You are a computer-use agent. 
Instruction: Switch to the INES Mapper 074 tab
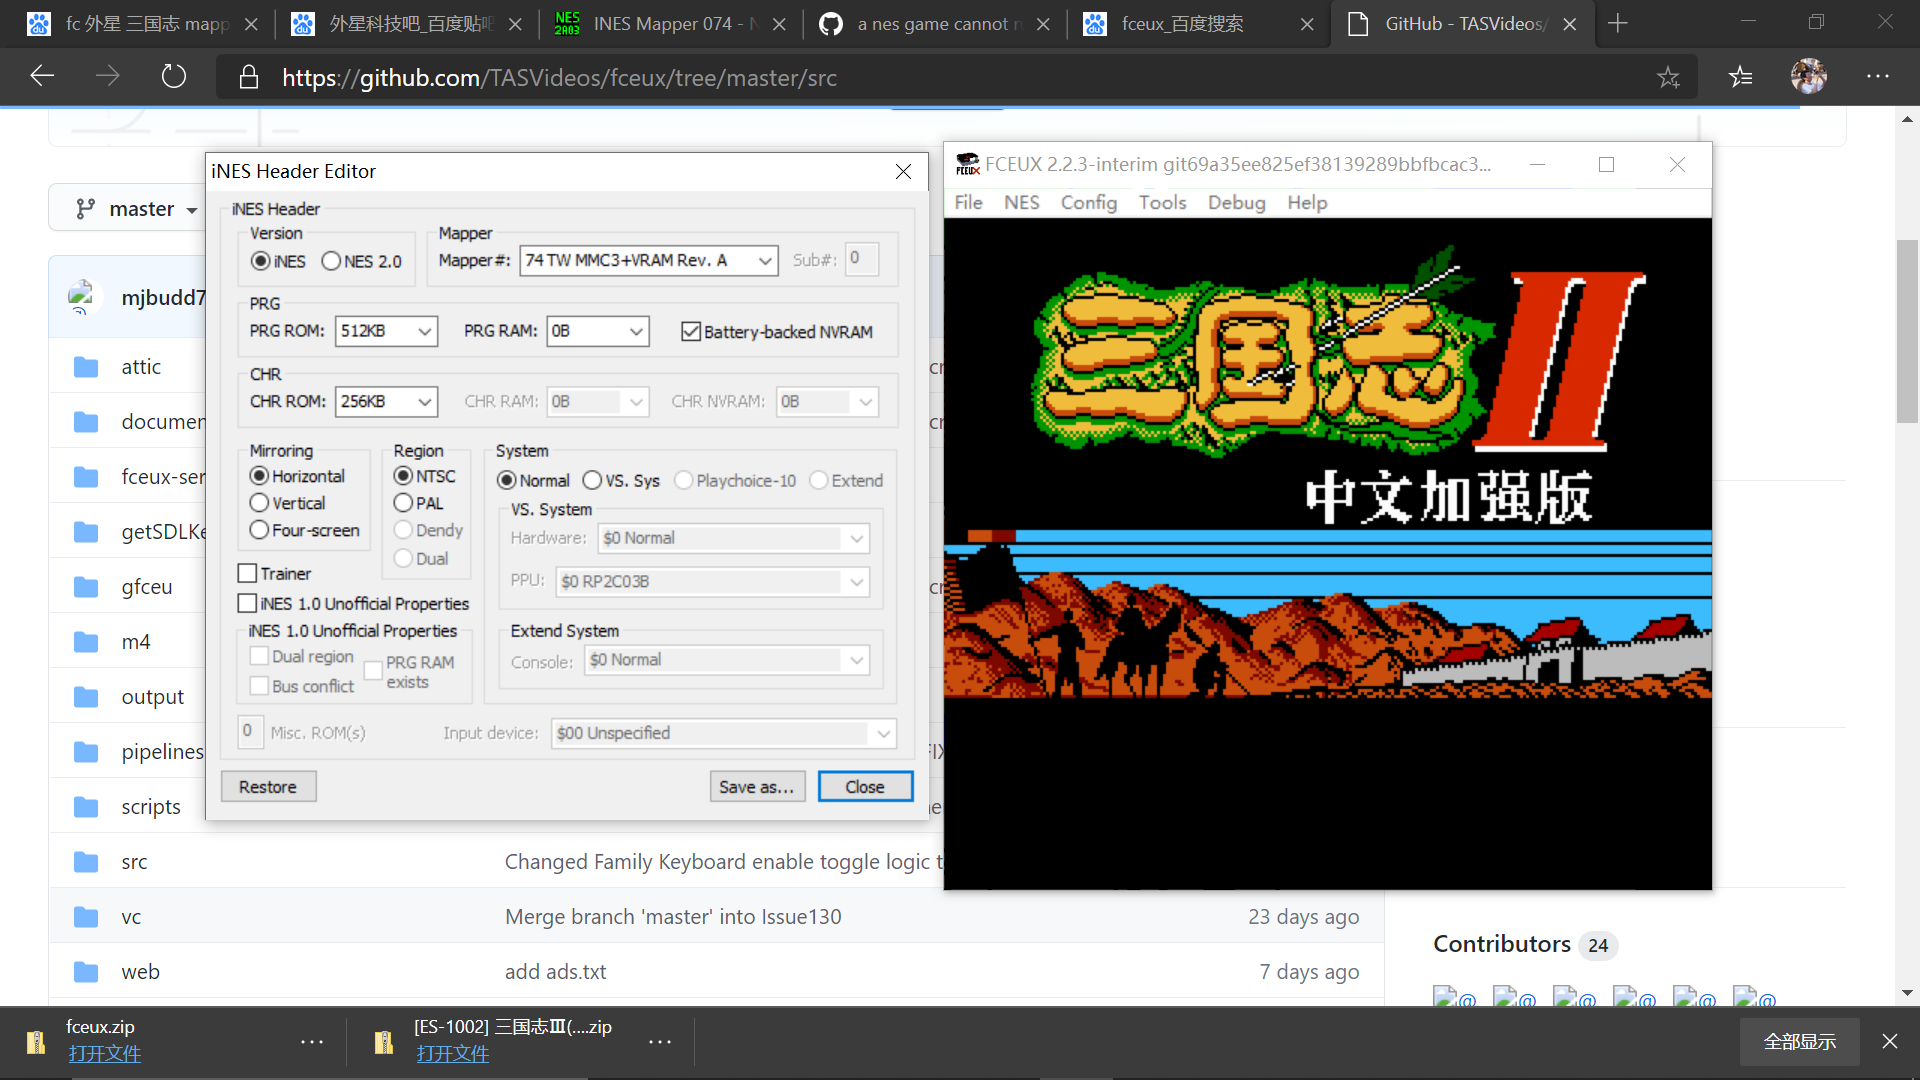(671, 23)
